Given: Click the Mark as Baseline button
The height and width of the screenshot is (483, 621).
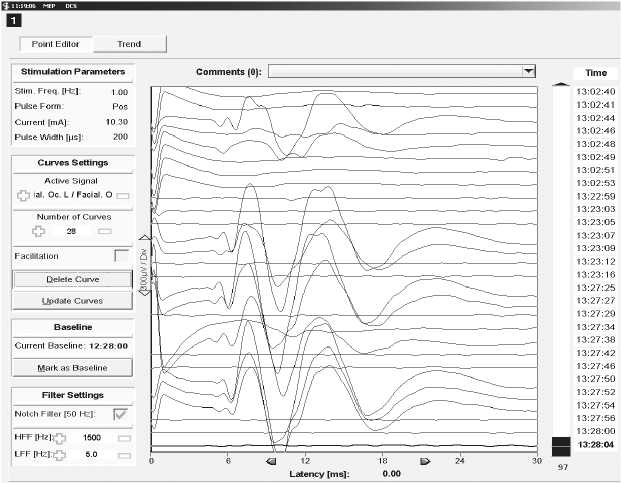Looking at the screenshot, I should coord(71,367).
